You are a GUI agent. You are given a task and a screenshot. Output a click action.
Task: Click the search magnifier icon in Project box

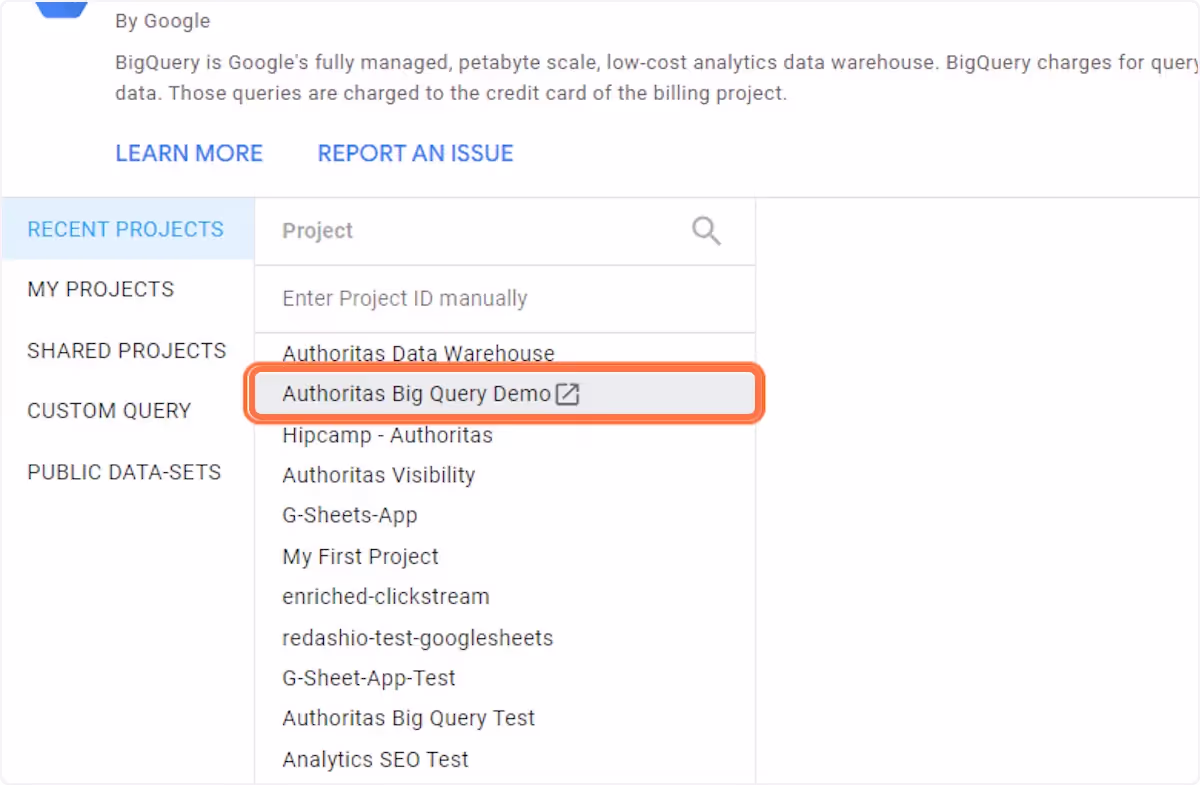pyautogui.click(x=706, y=231)
